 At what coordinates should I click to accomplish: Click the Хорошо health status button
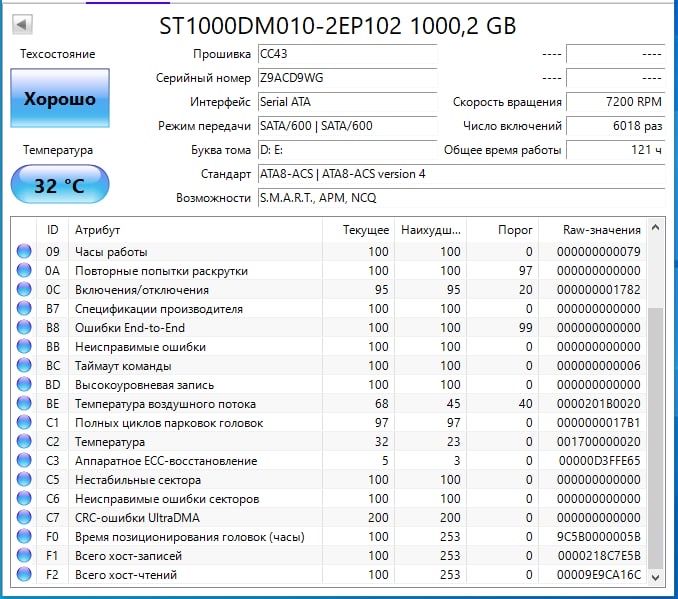point(60,98)
